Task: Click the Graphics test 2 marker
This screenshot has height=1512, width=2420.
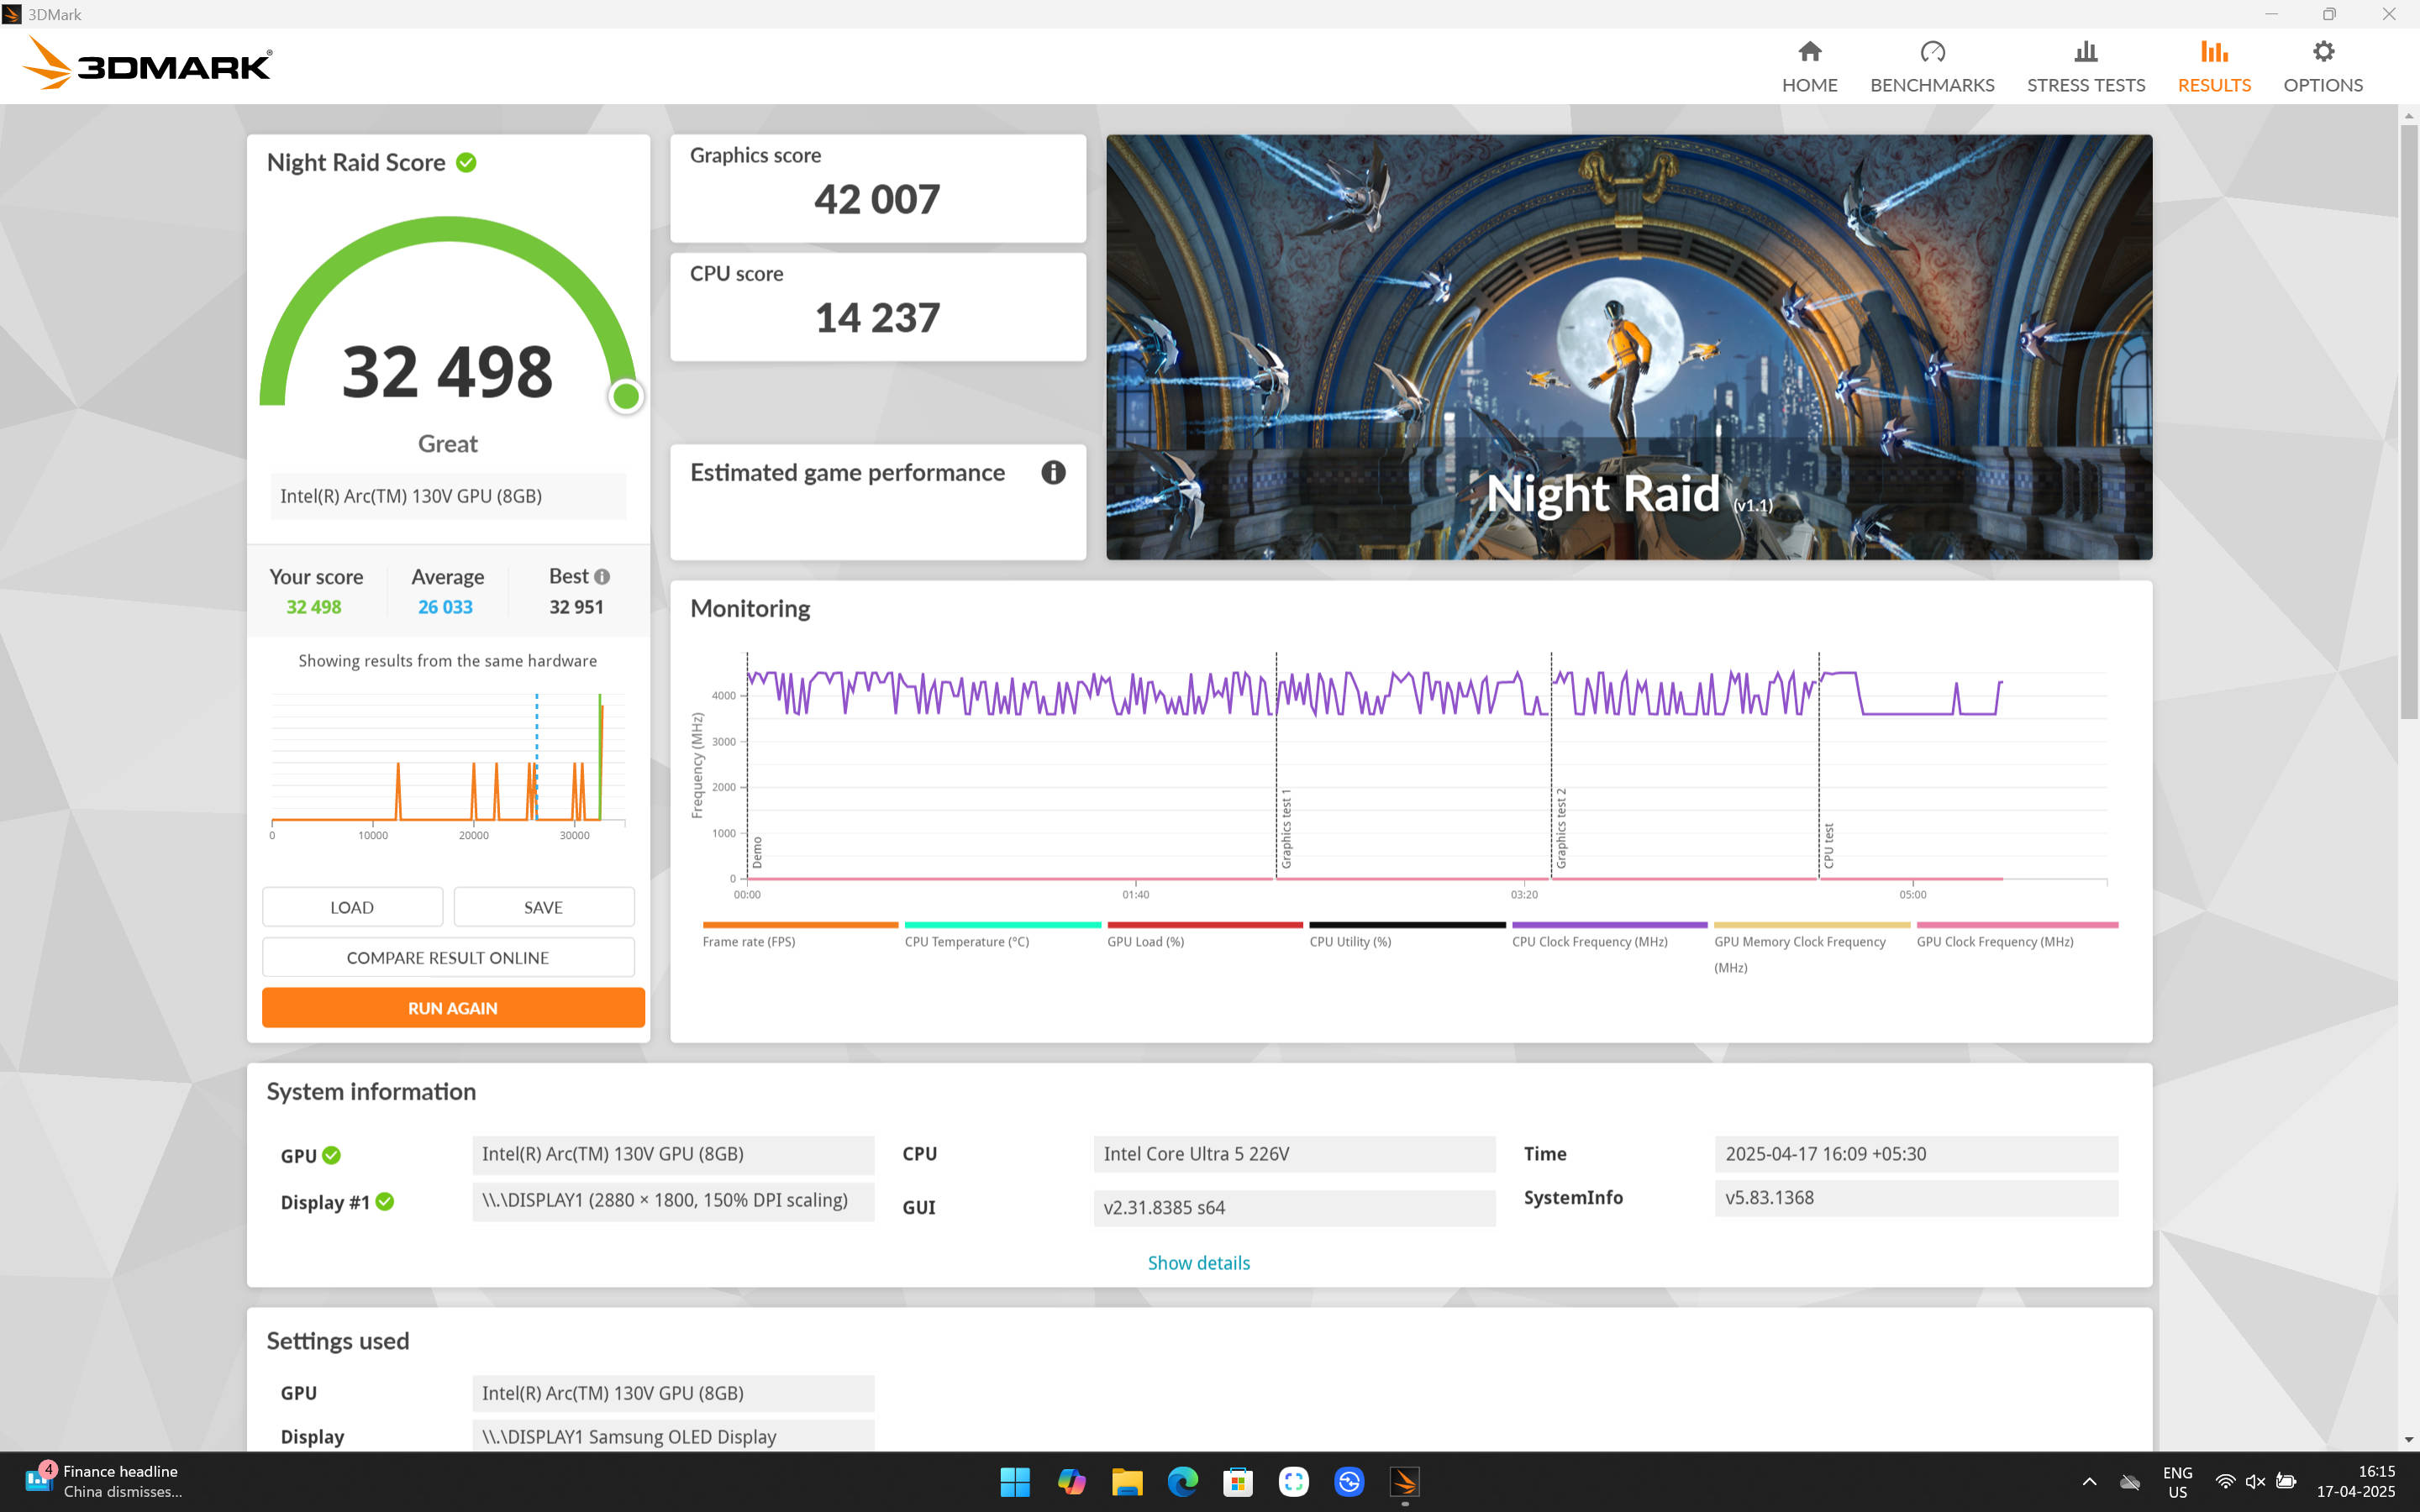Action: [x=1561, y=828]
